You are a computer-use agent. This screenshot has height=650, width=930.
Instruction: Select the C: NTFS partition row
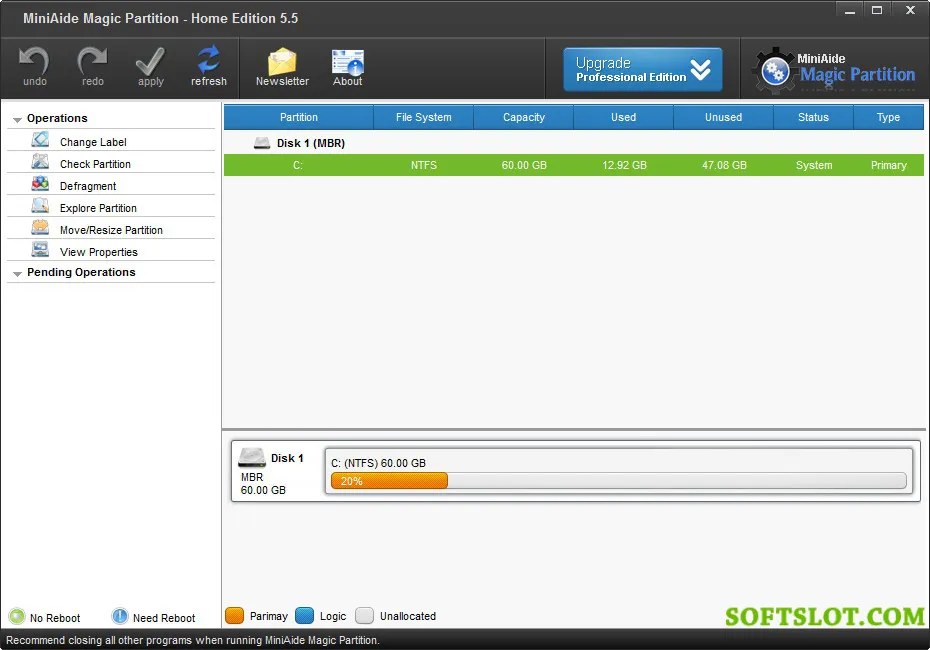coord(574,165)
